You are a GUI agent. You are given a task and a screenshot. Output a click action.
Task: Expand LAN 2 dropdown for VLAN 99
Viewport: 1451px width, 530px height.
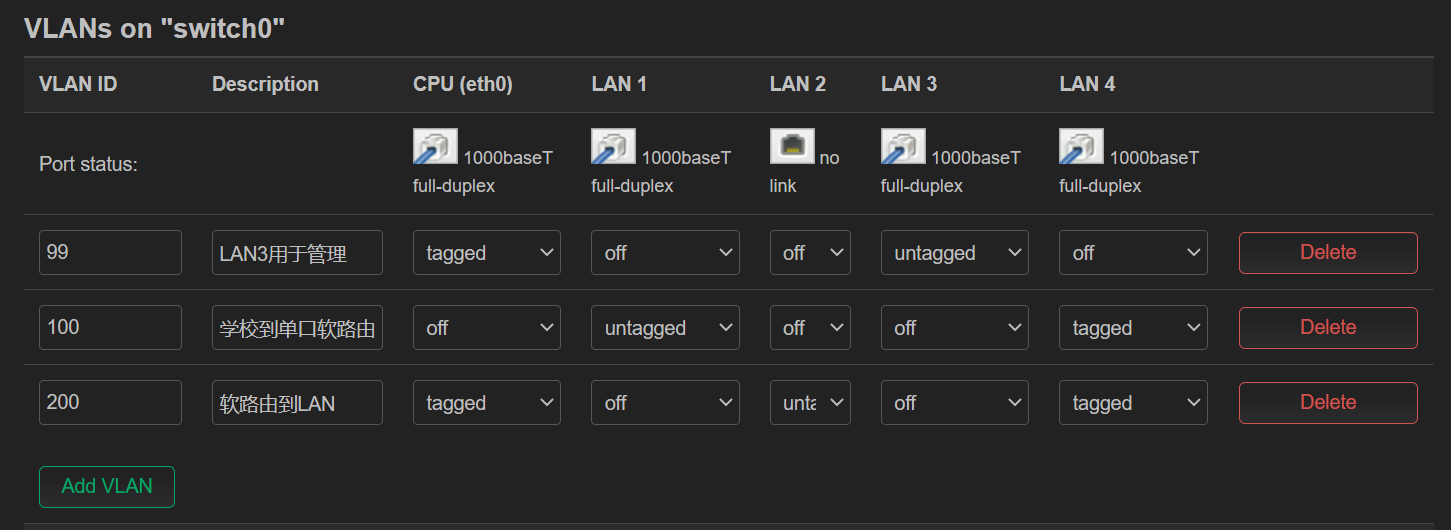click(810, 253)
